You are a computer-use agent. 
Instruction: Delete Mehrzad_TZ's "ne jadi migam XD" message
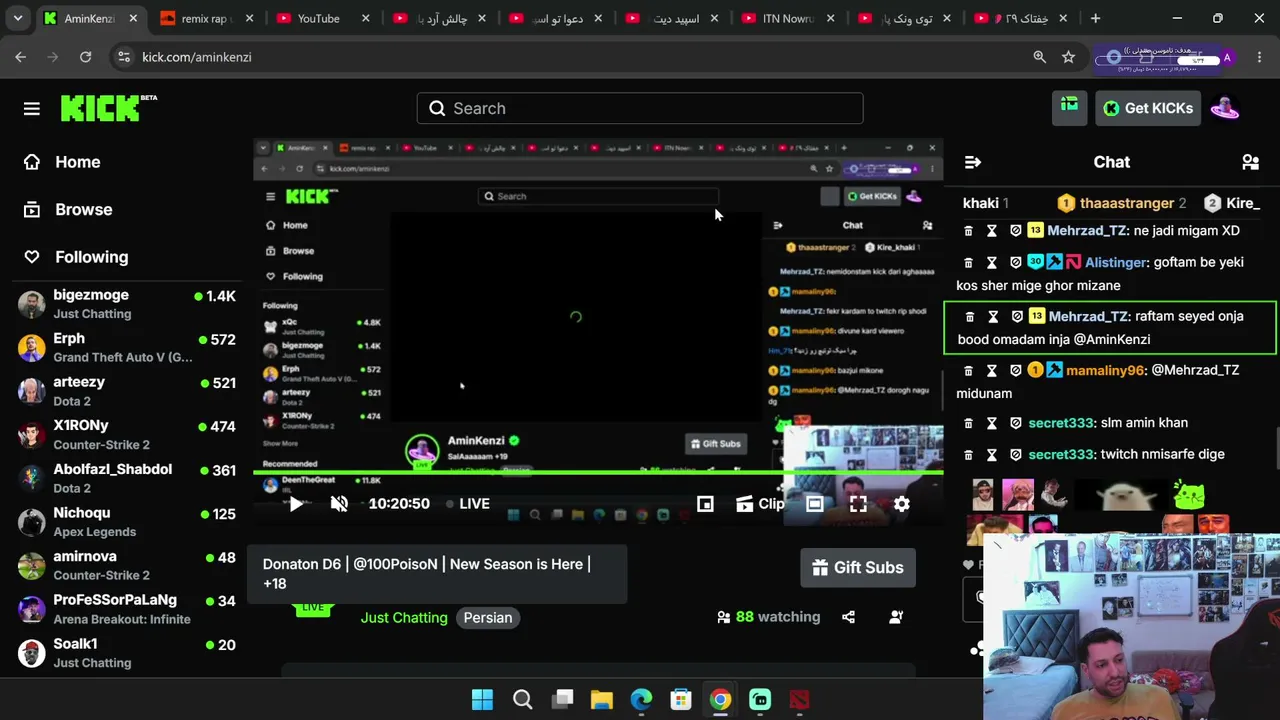coord(968,231)
